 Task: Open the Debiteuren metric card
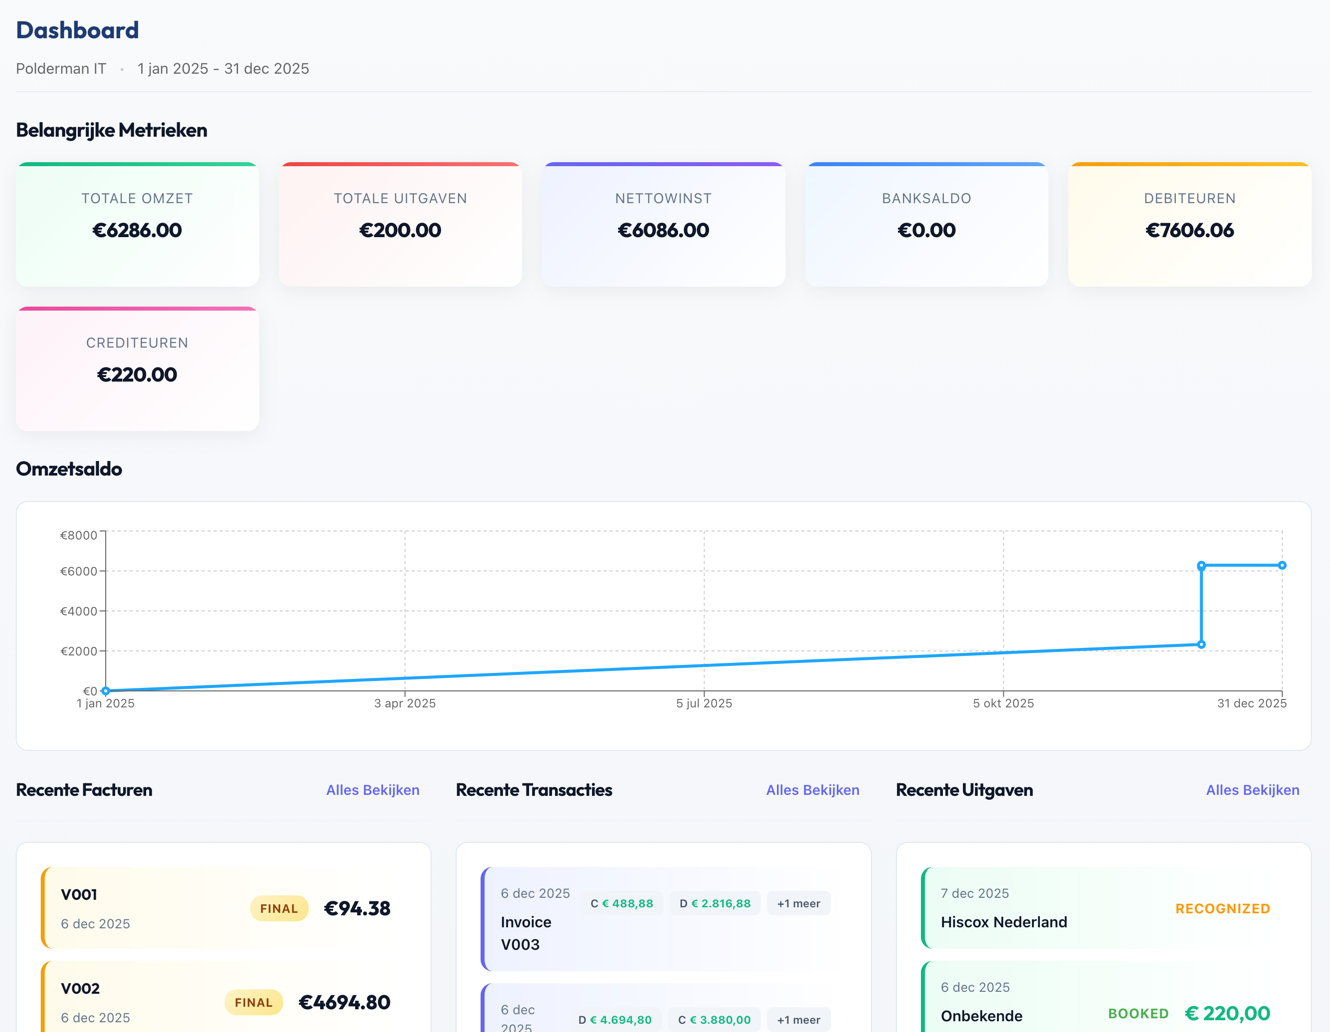(1189, 225)
